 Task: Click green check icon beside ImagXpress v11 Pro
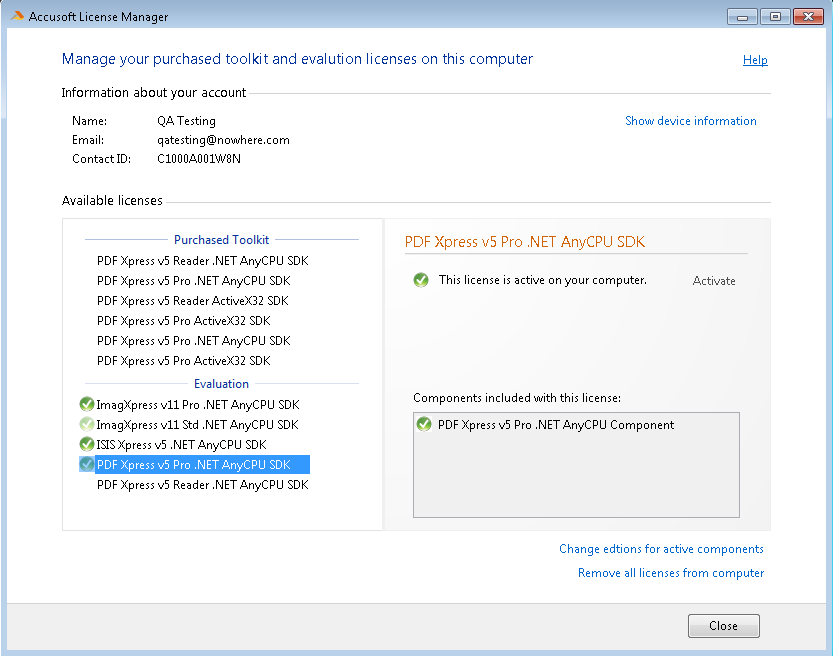(x=87, y=405)
